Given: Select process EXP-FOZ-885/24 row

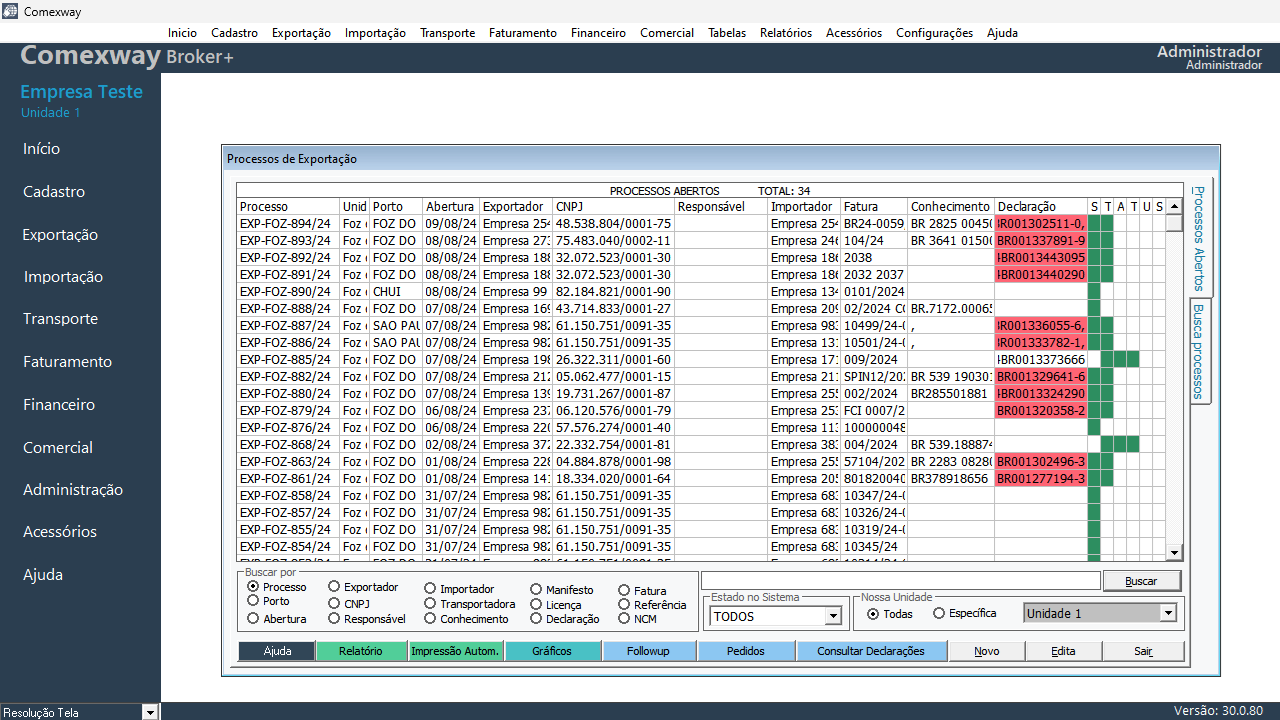Looking at the screenshot, I should [x=701, y=360].
